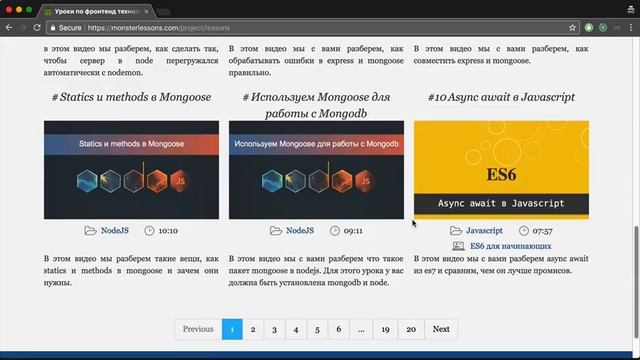The height and width of the screenshot is (360, 640).
Task: Click the 10:10 duration text
Action: tap(168, 231)
